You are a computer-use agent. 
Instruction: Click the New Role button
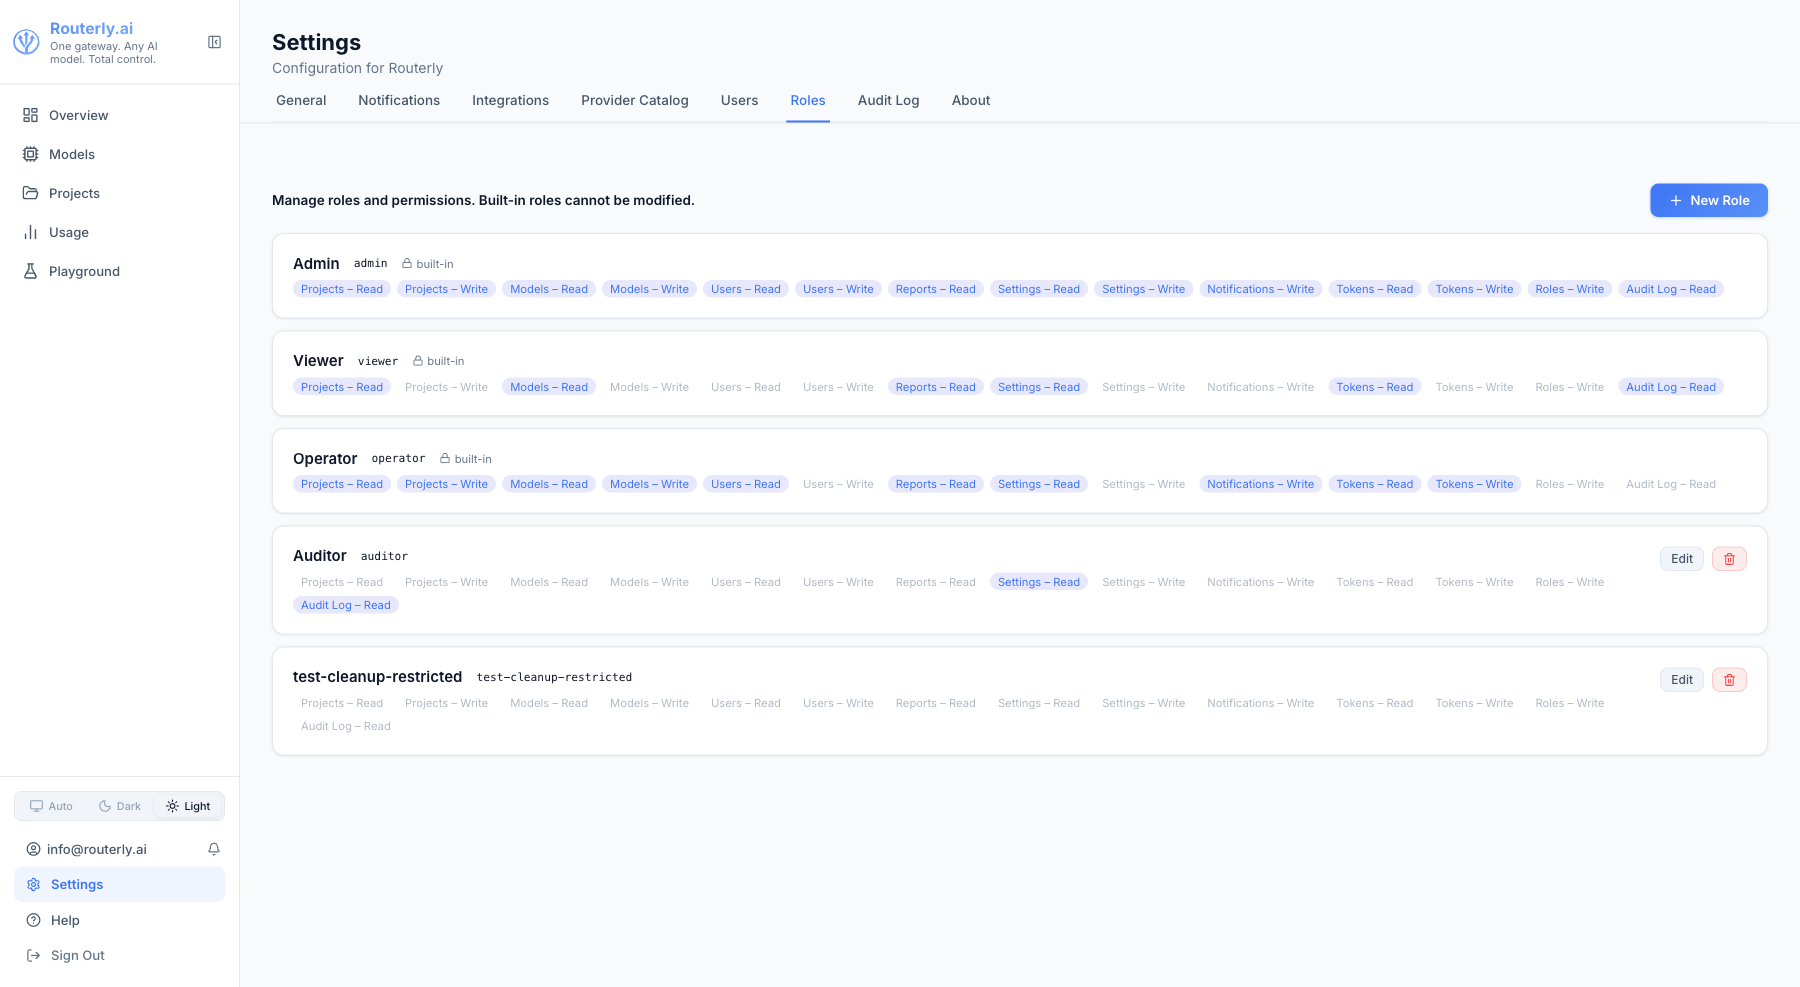click(1708, 200)
